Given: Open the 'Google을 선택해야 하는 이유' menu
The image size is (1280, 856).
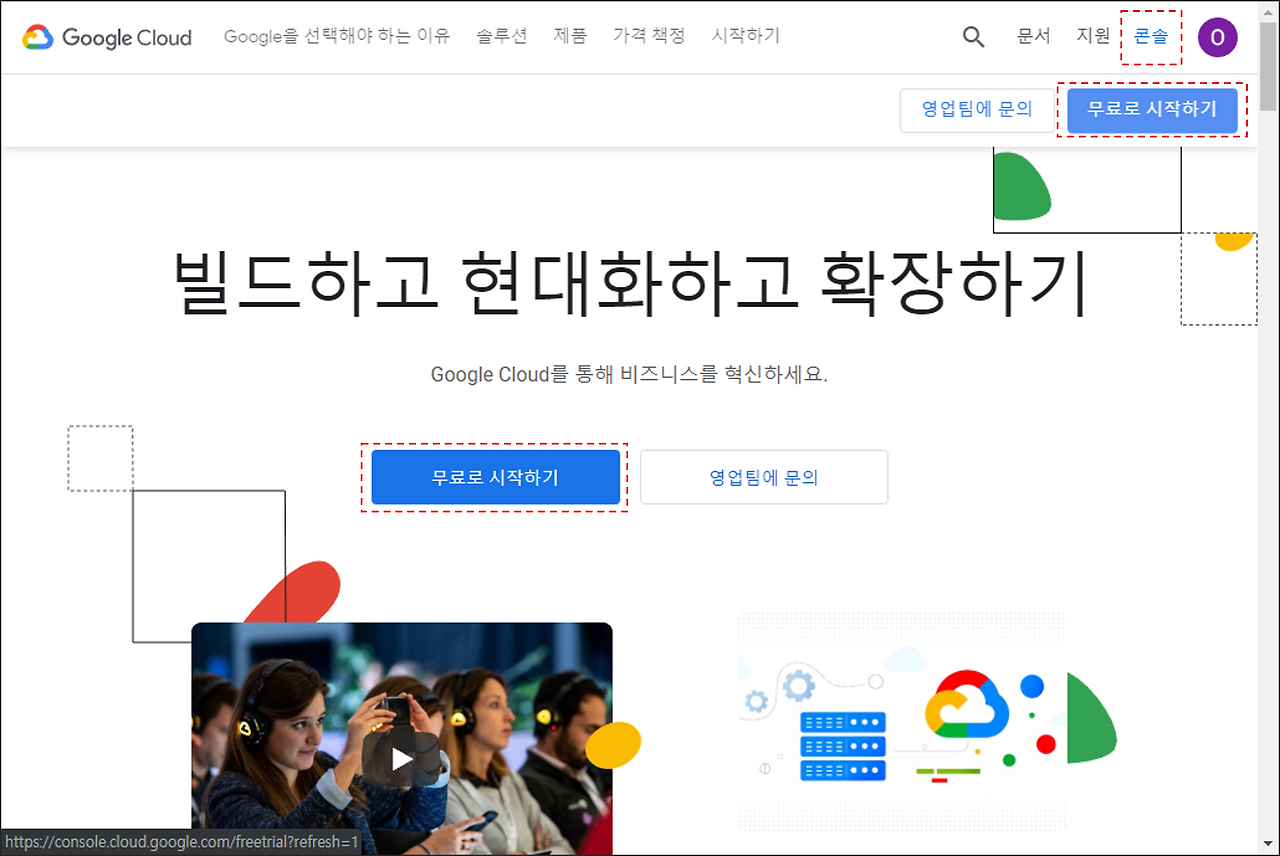Looking at the screenshot, I should 337,36.
